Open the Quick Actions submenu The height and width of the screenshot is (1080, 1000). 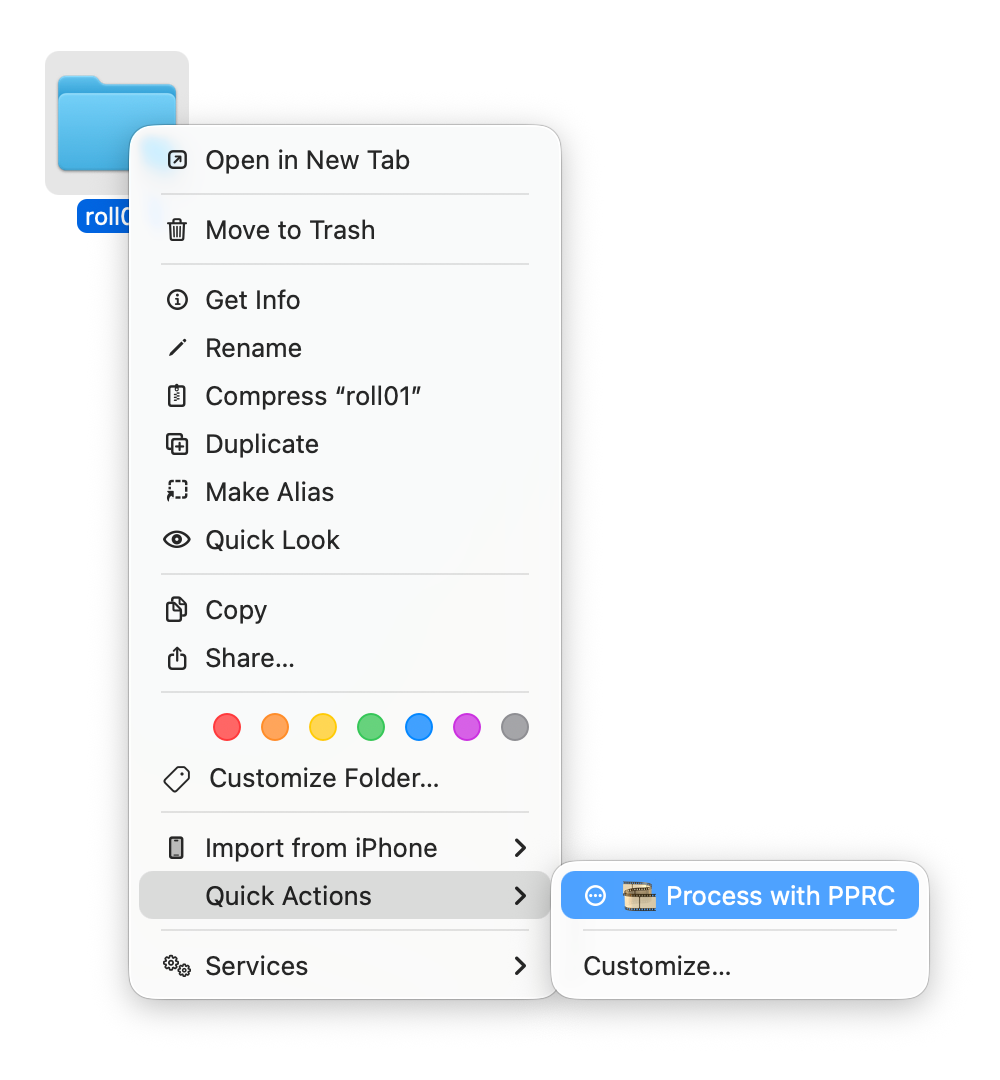pyautogui.click(x=345, y=895)
